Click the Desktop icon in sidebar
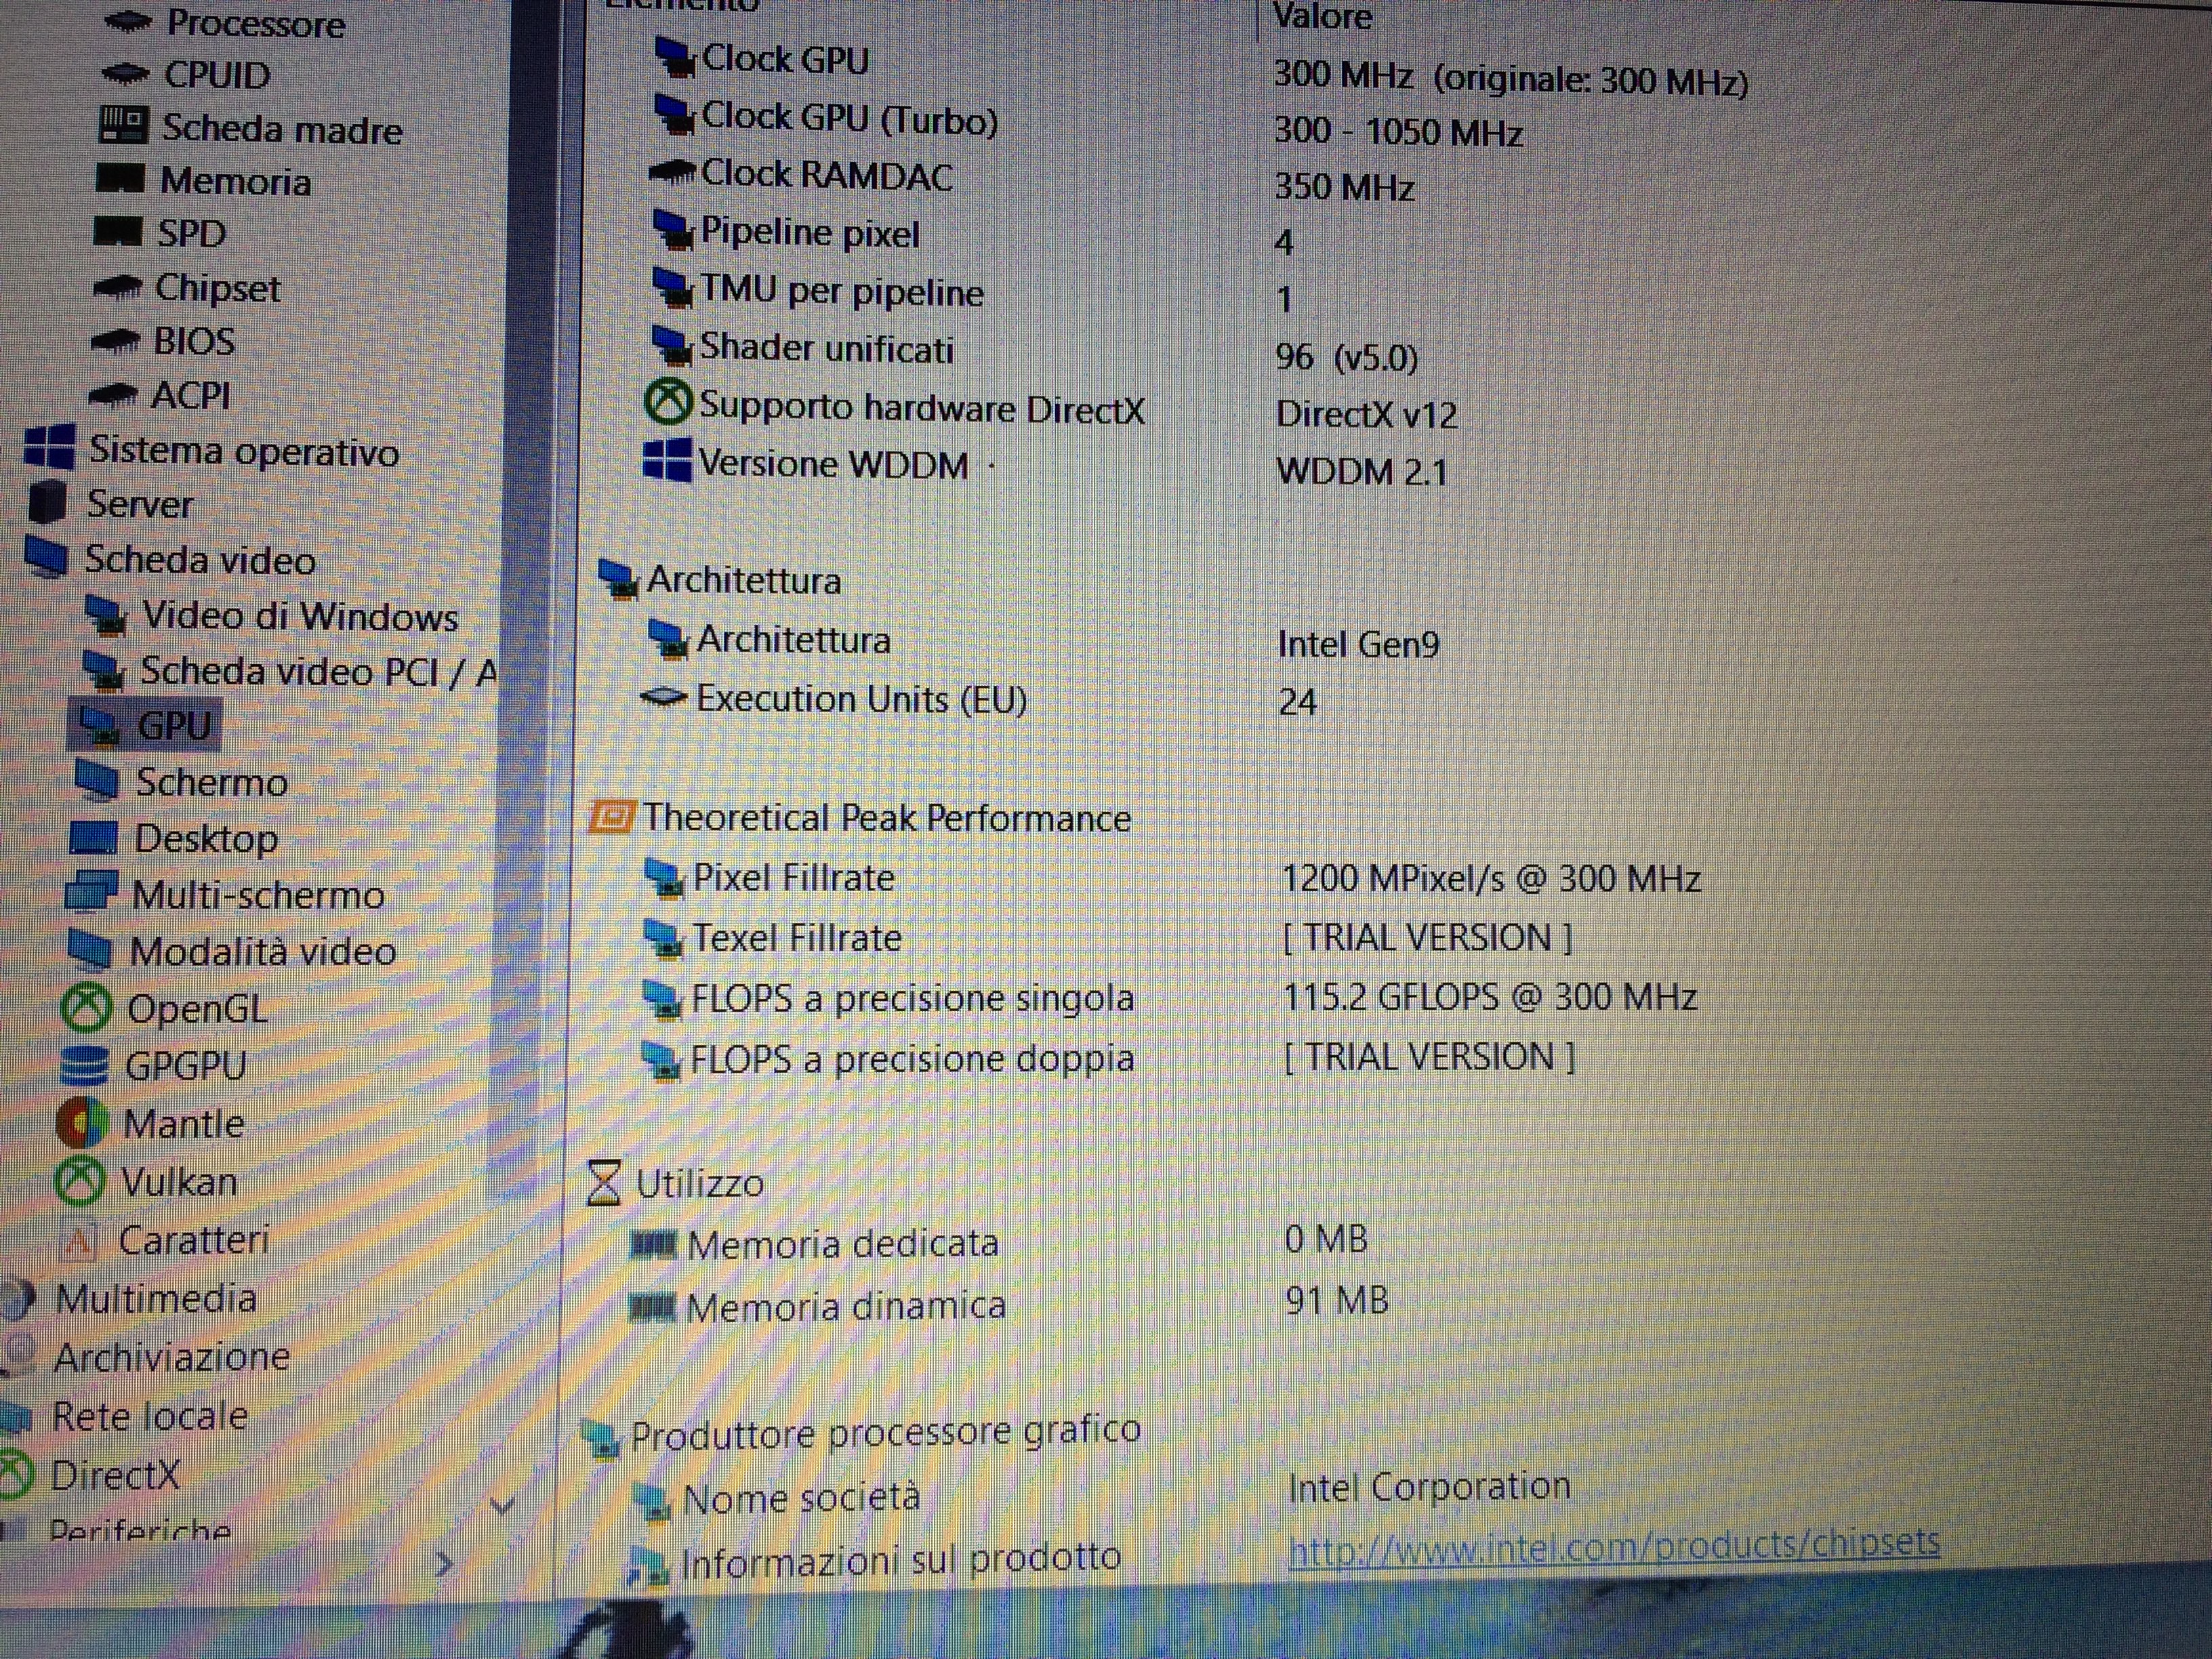The image size is (2212, 1659). tap(94, 837)
